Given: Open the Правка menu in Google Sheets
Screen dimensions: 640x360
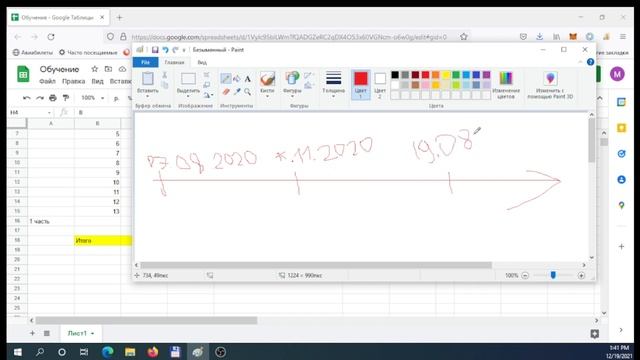Looking at the screenshot, I should pos(73,81).
